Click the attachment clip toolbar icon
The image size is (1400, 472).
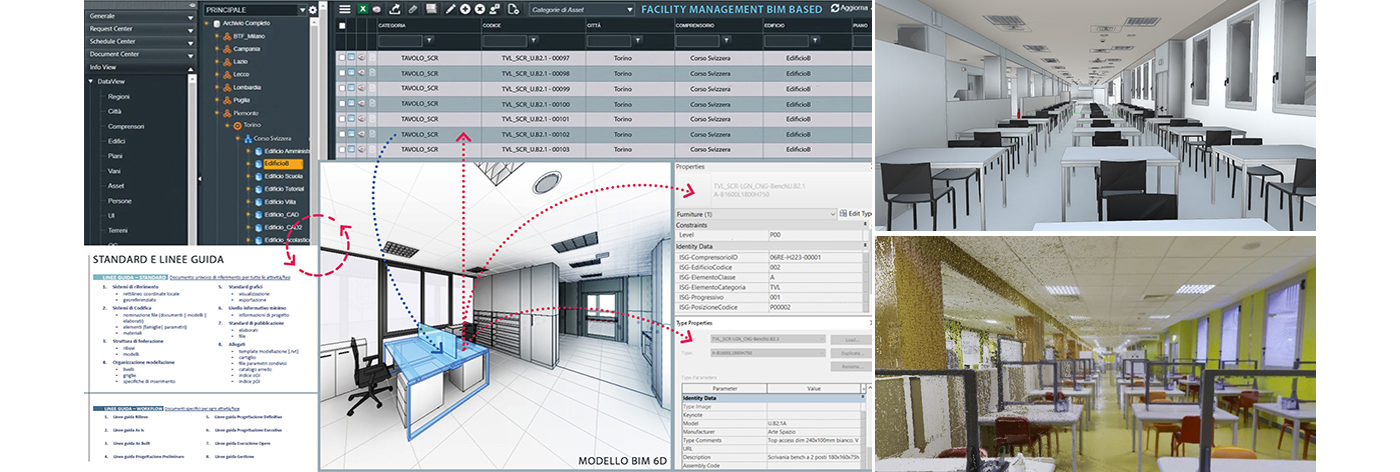coord(412,9)
